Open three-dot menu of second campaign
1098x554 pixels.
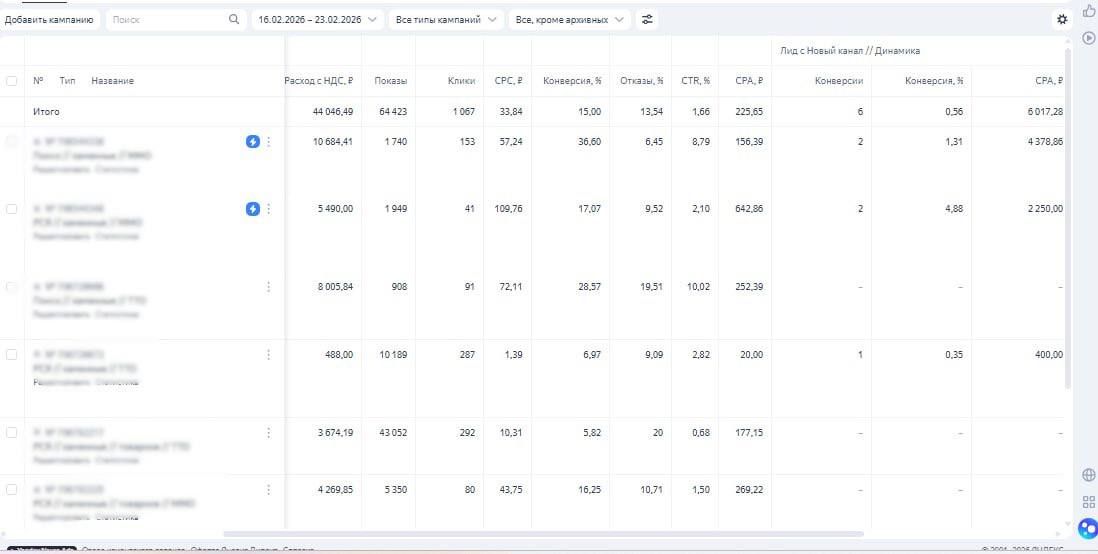click(268, 209)
